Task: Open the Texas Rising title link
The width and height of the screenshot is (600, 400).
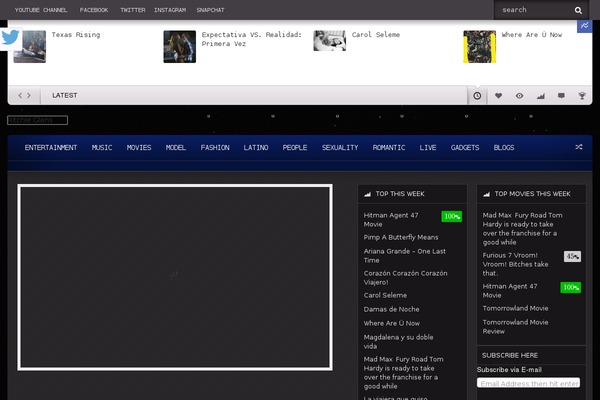Action: 76,35
